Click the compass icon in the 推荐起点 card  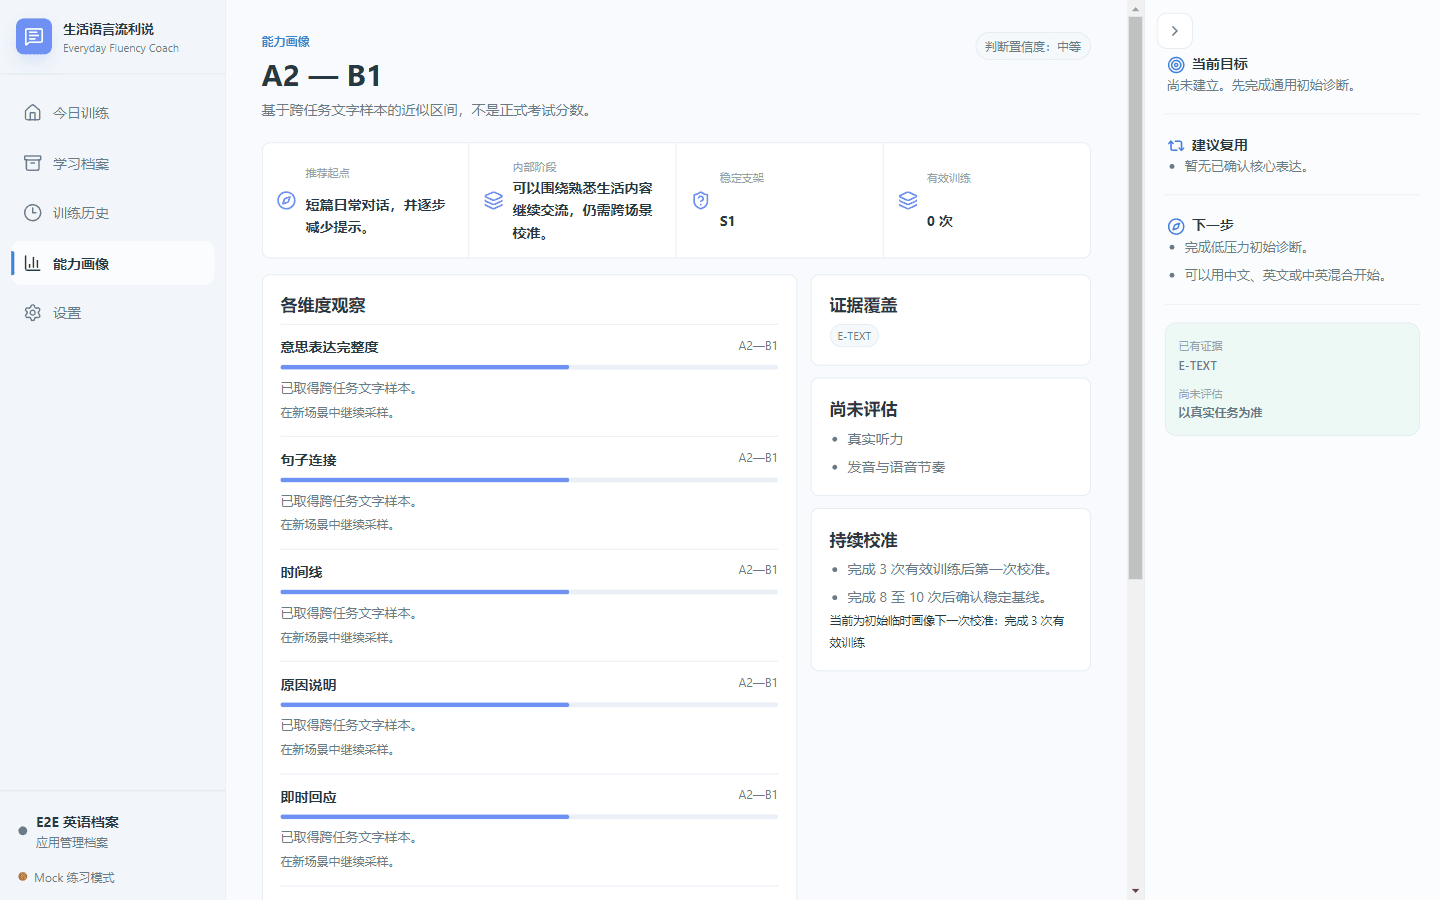coord(286,200)
